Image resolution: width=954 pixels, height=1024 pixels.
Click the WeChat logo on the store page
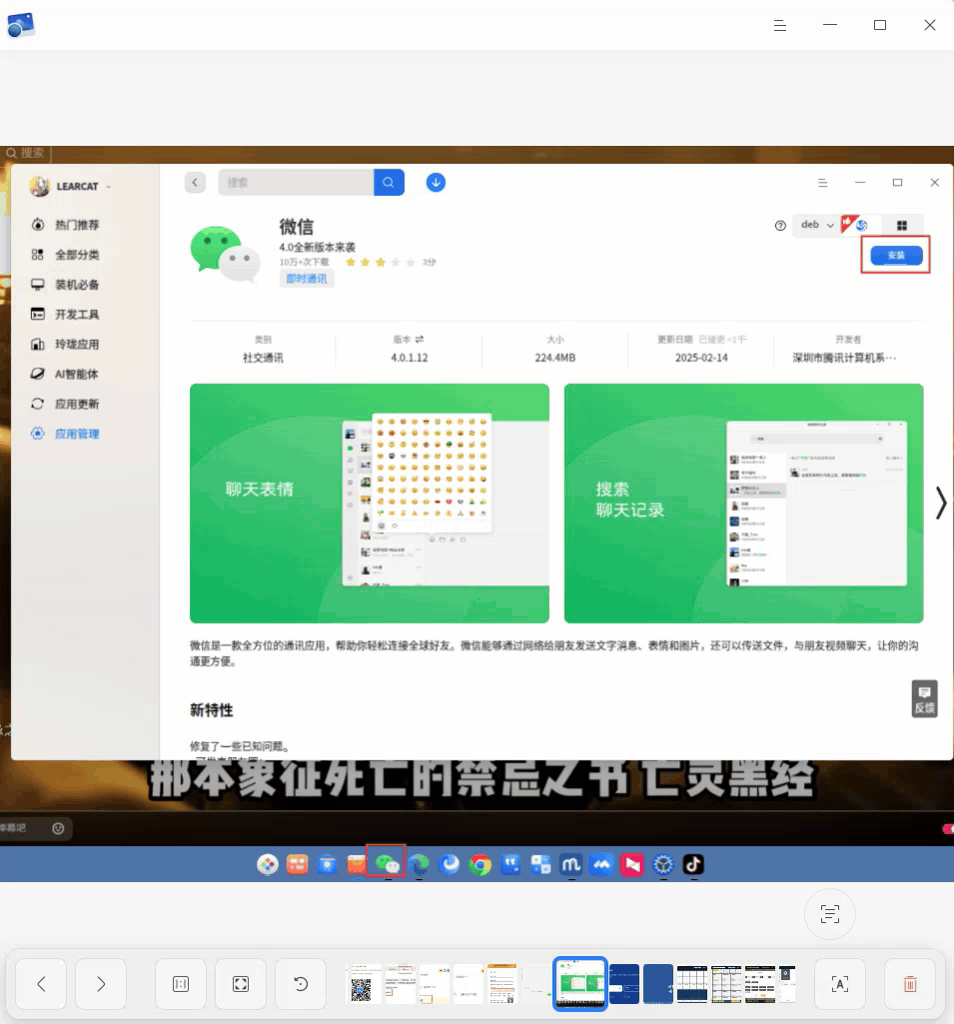pos(225,253)
